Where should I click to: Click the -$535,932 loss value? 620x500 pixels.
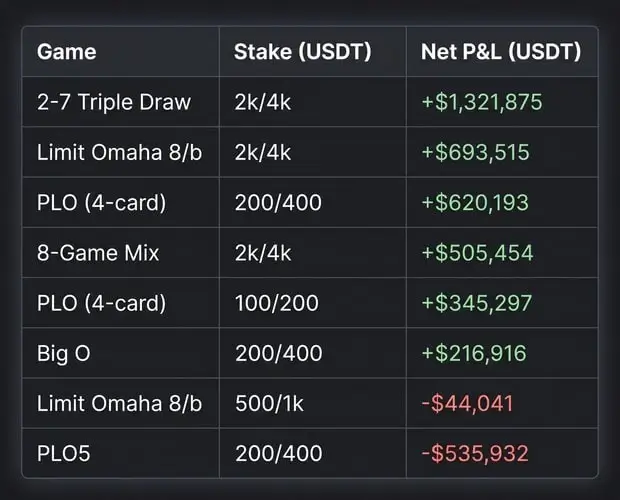(475, 454)
